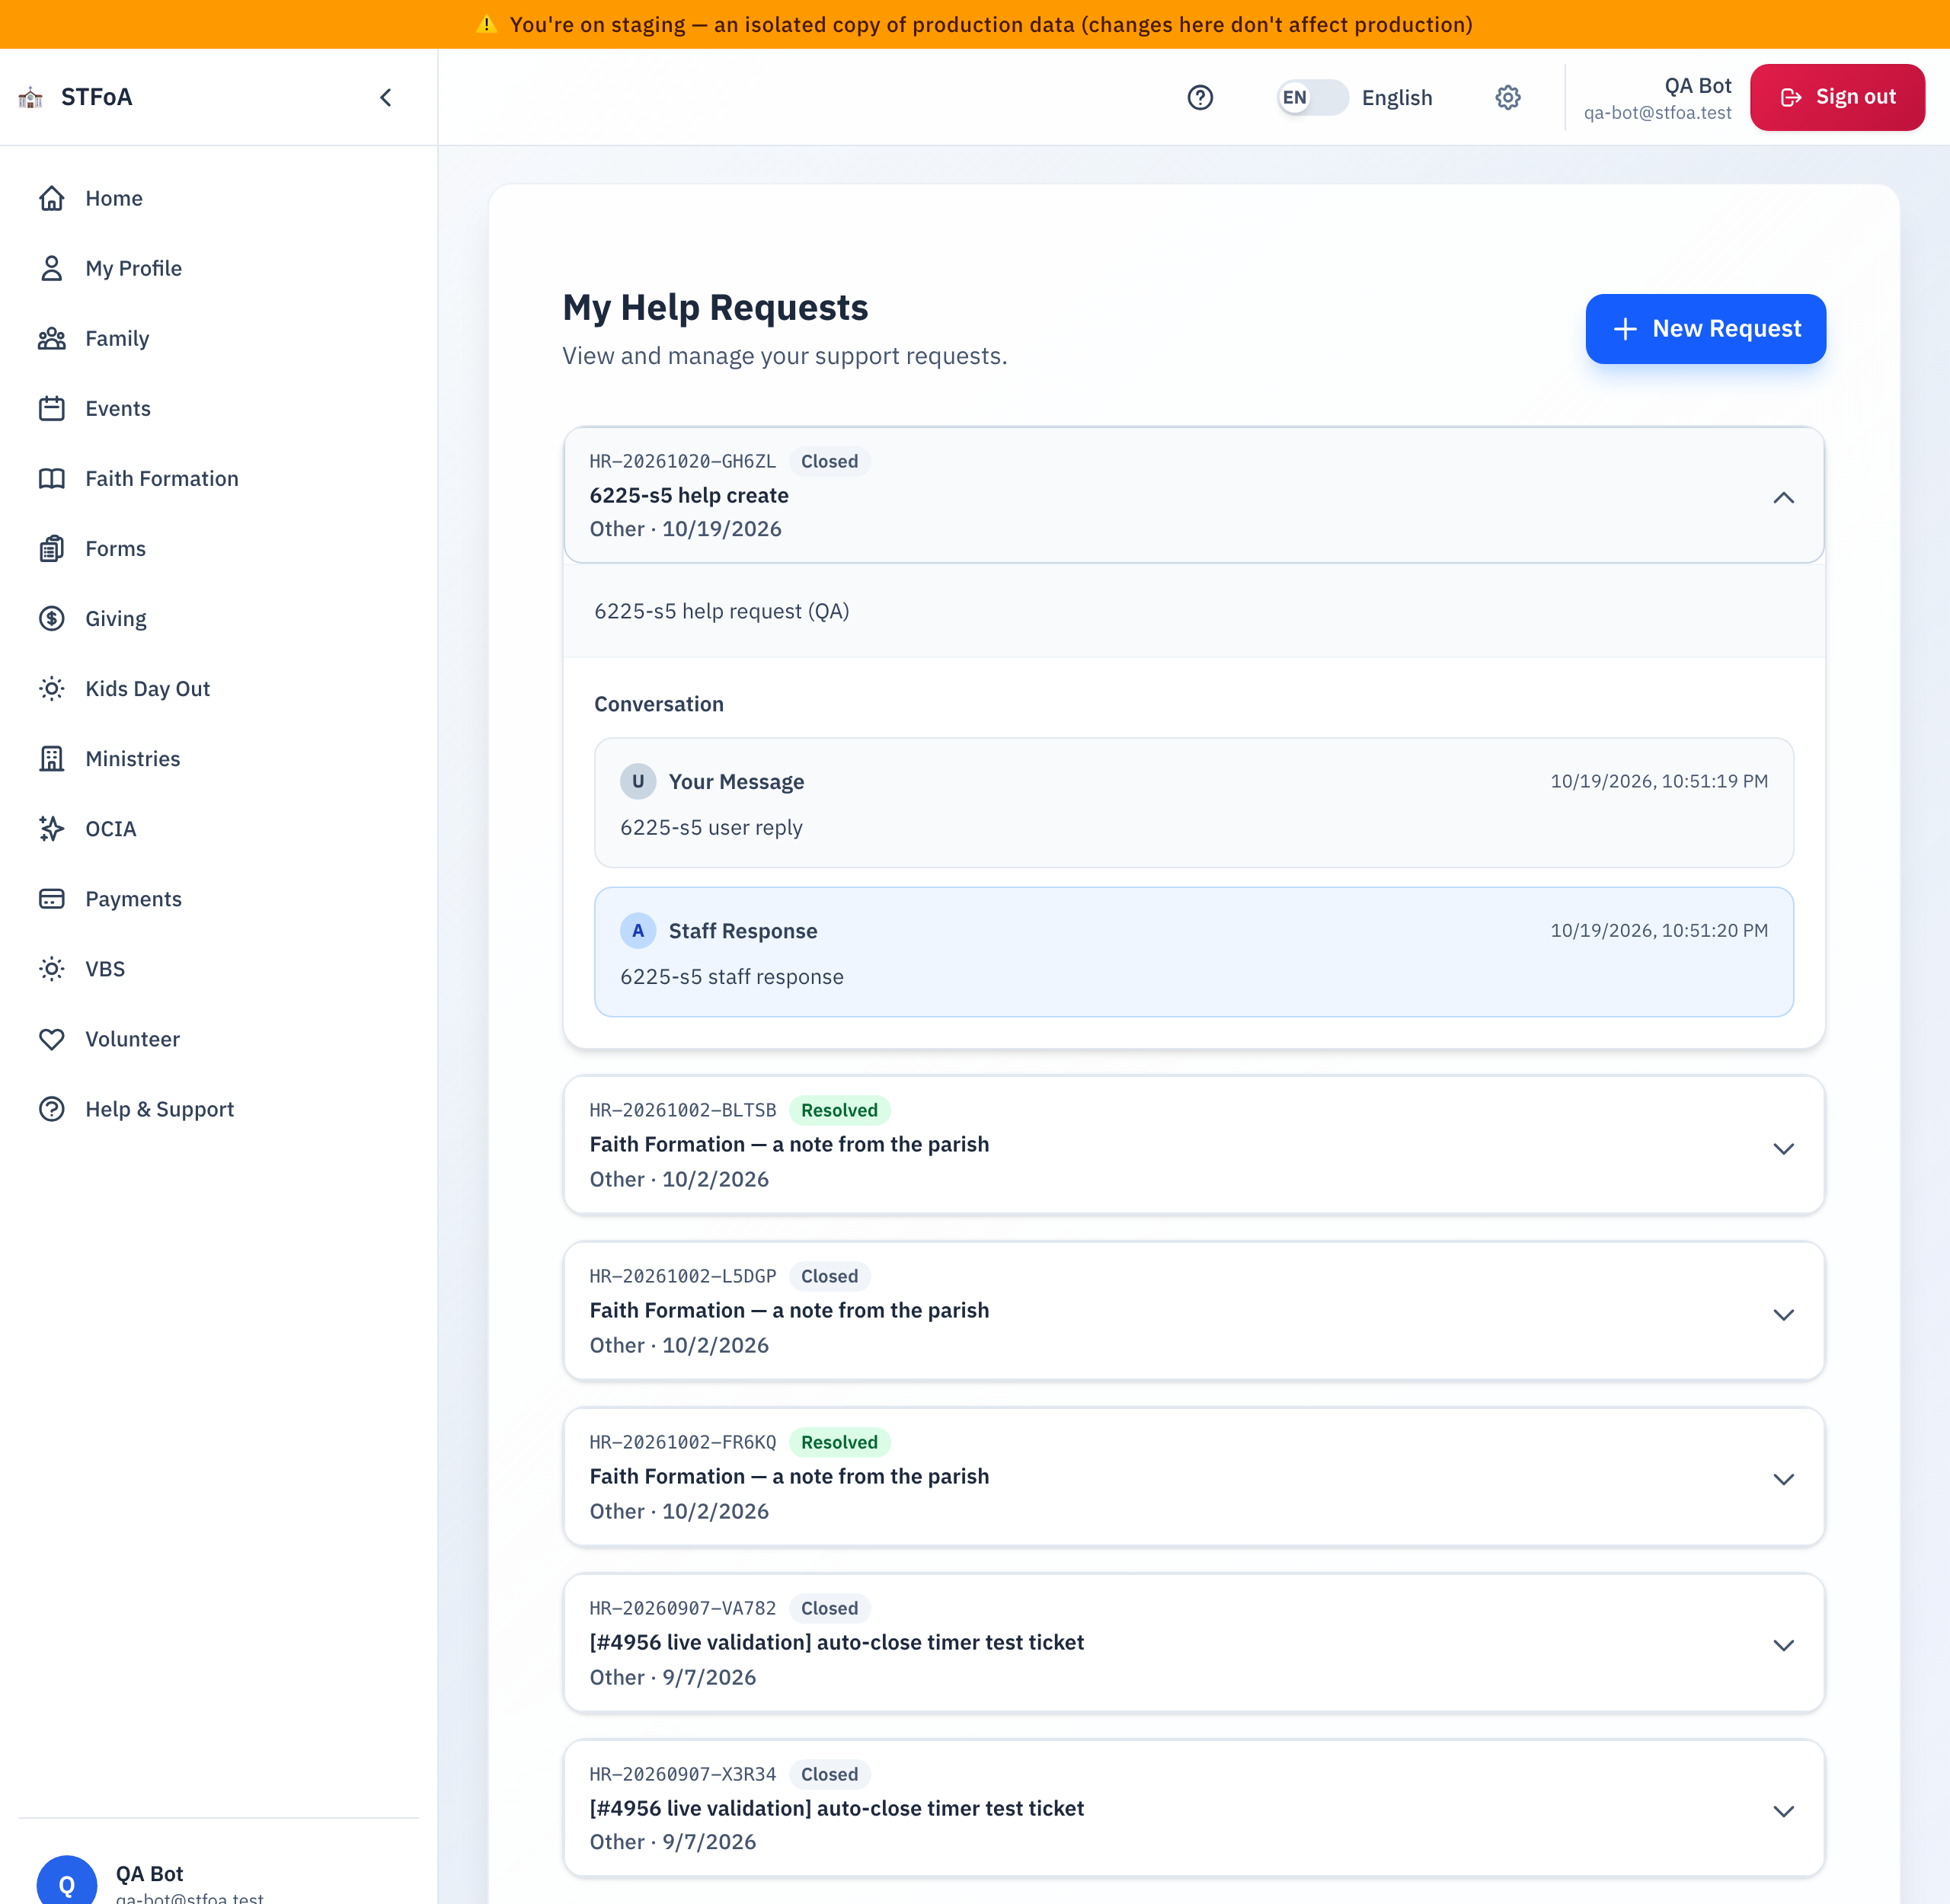Click the Payments card icon
Screen dimensions: 1950x1904
(52, 898)
